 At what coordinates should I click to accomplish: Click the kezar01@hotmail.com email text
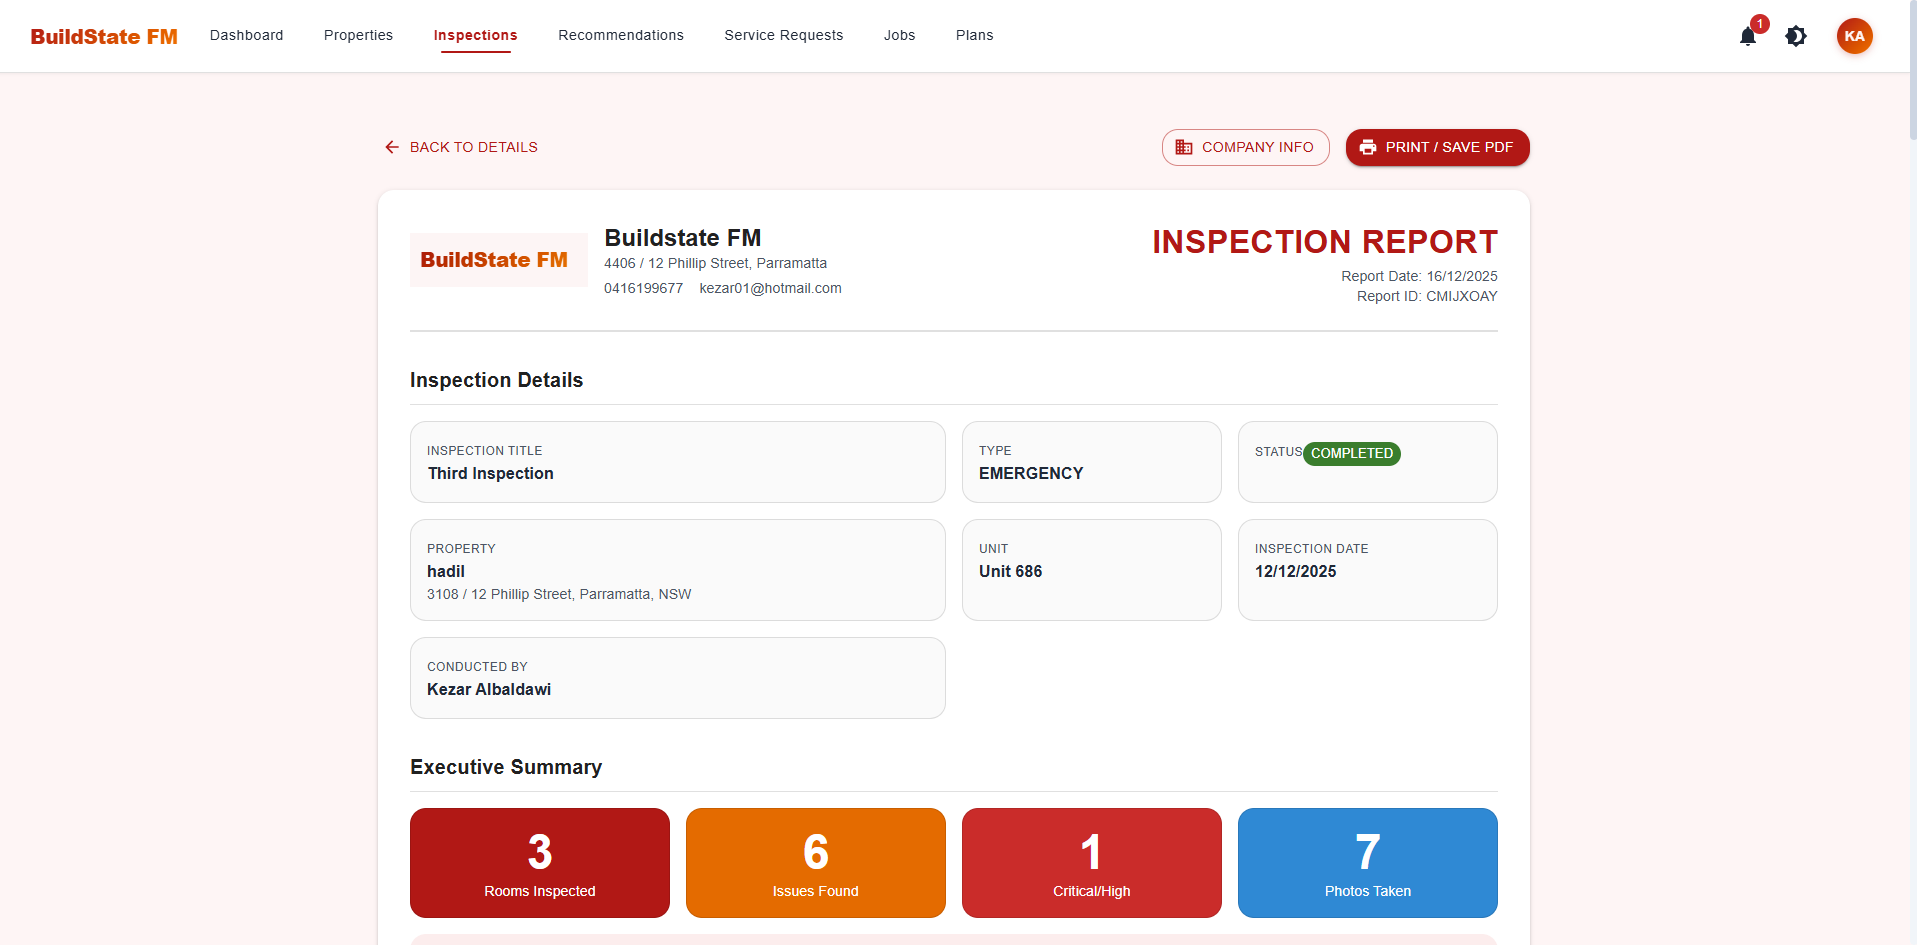pos(770,288)
